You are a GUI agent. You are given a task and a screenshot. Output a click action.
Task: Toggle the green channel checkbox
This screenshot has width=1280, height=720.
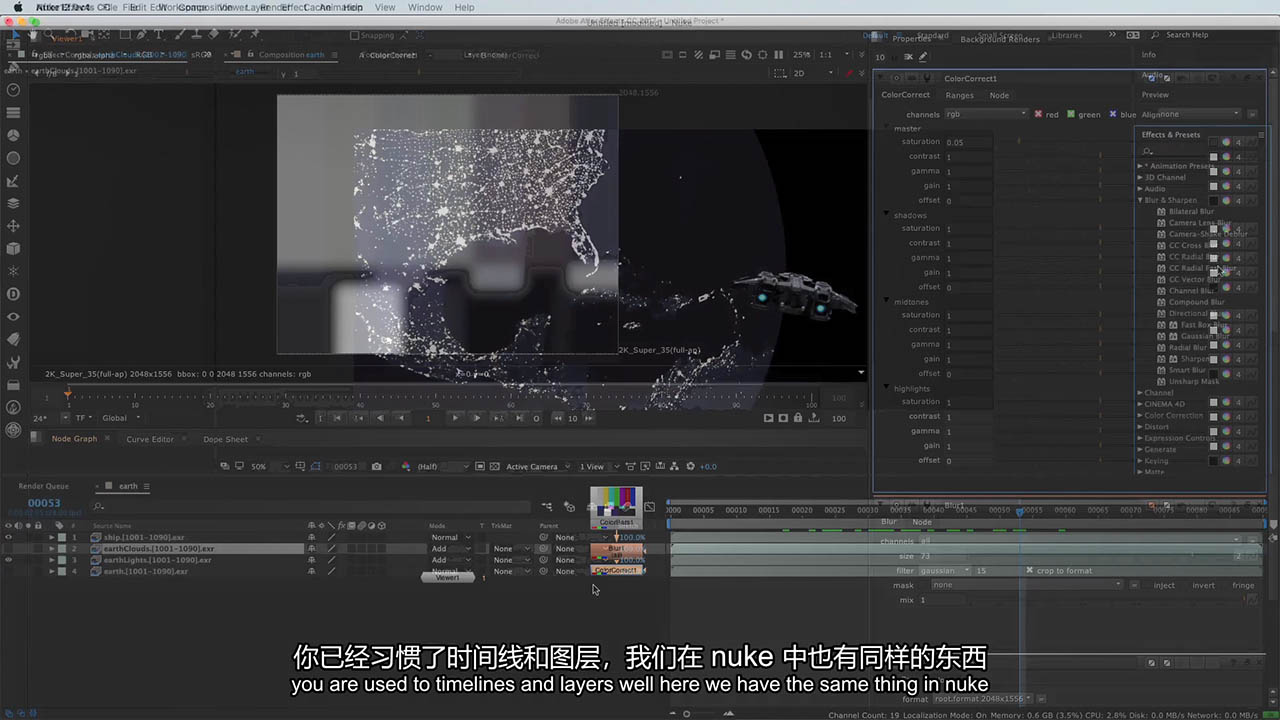(1071, 114)
